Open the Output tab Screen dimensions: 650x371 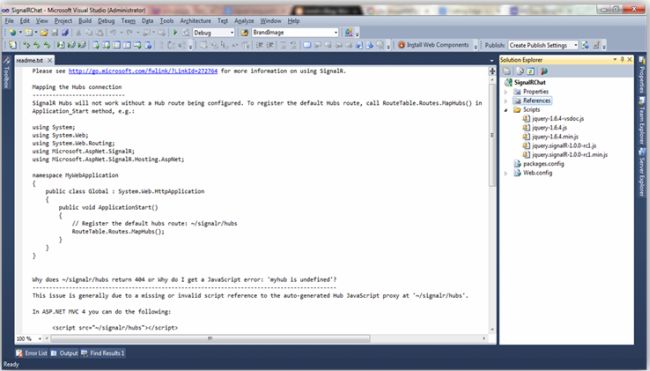pyautogui.click(x=65, y=353)
